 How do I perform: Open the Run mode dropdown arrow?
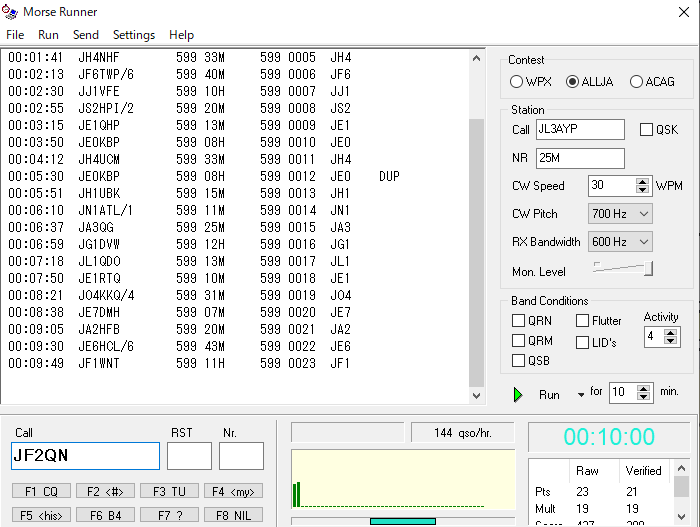(x=580, y=395)
